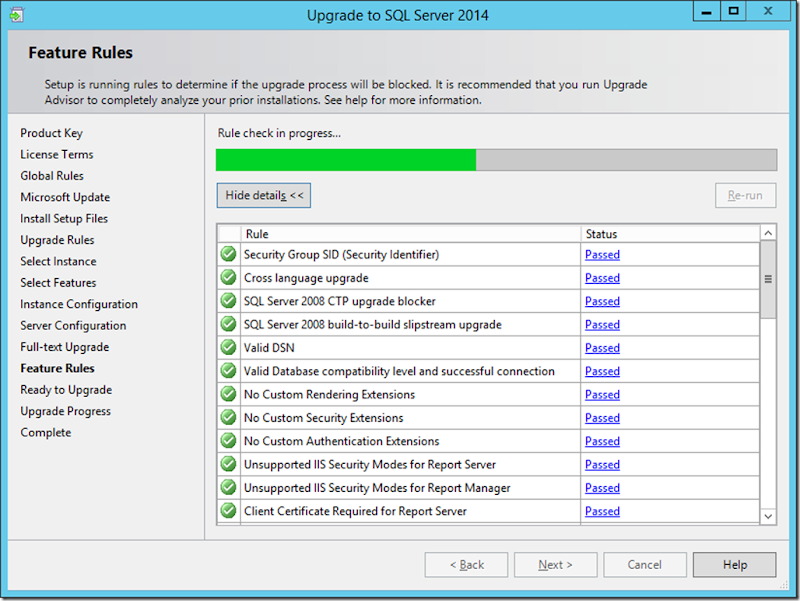Select Product Key step in sidebar
The width and height of the screenshot is (800, 601).
pyautogui.click(x=52, y=133)
